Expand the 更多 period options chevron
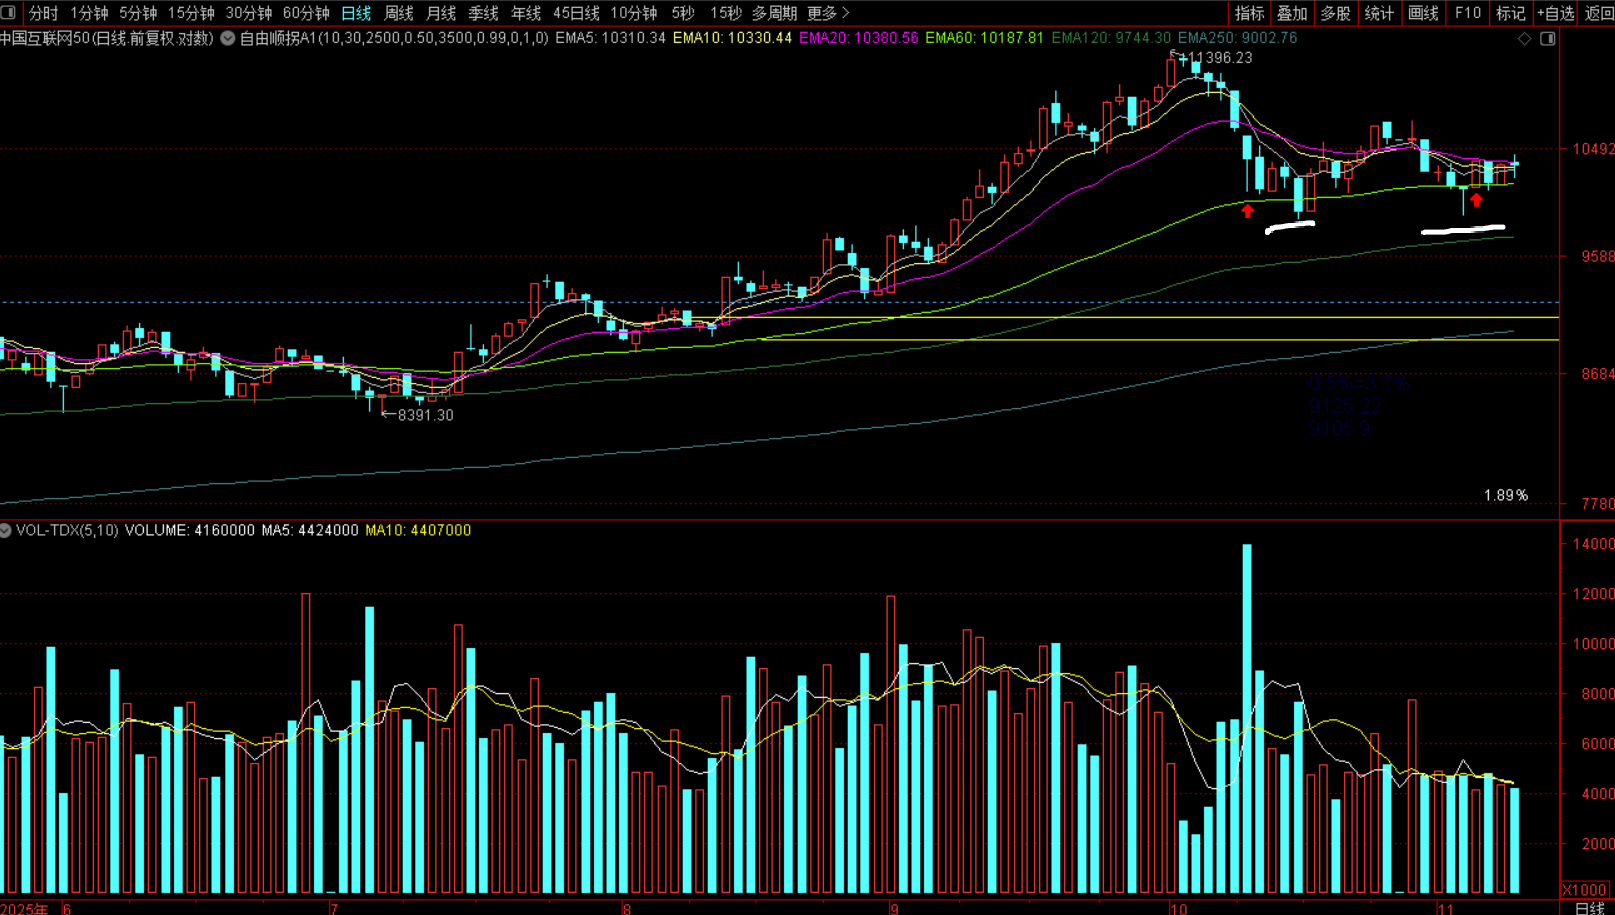Screen dimensions: 1615x915 tap(846, 13)
